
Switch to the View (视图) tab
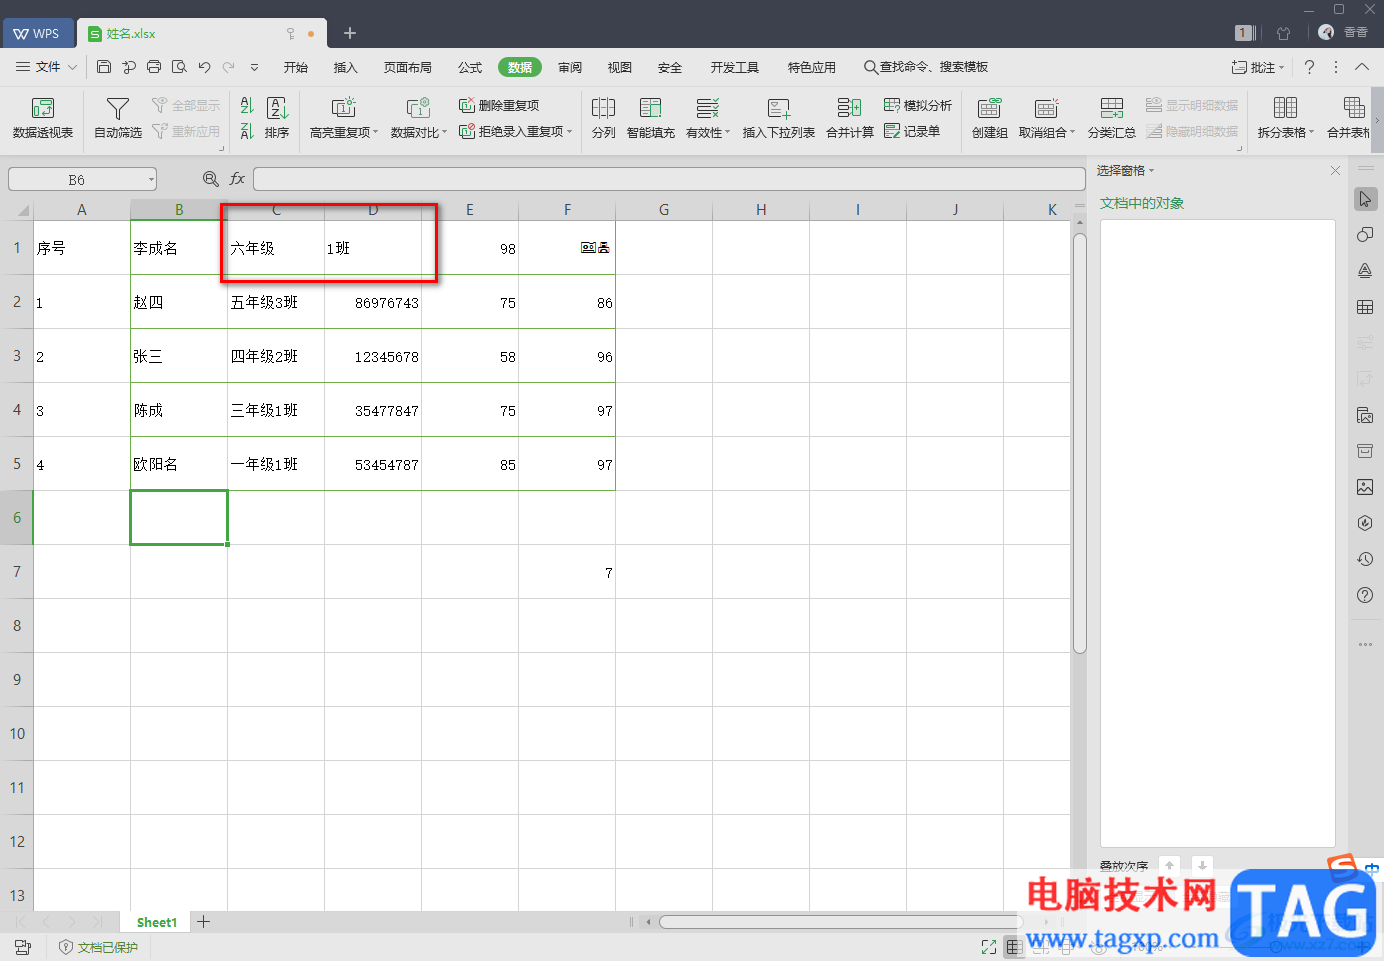tap(620, 67)
